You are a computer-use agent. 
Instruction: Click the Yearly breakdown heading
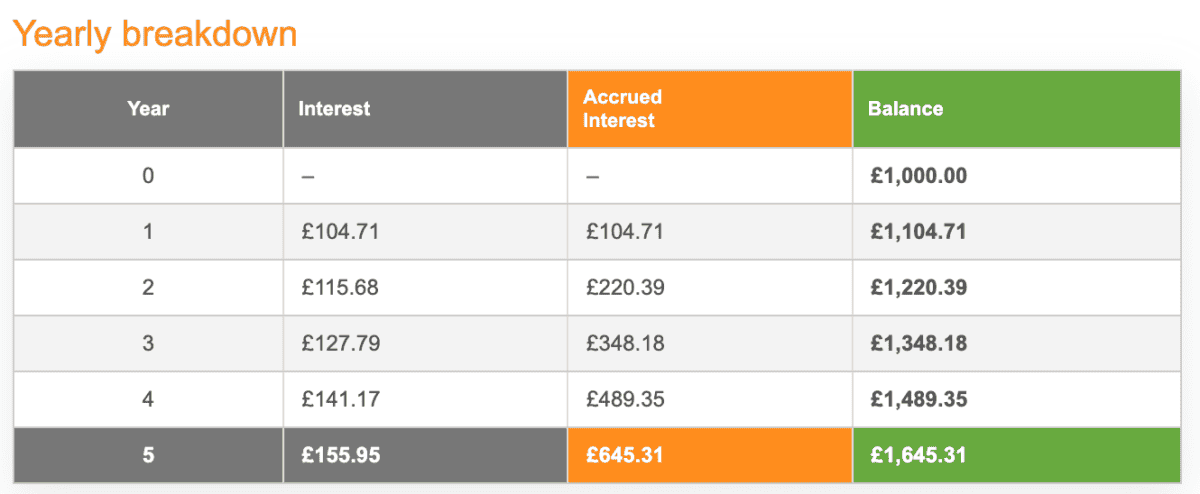pyautogui.click(x=155, y=34)
